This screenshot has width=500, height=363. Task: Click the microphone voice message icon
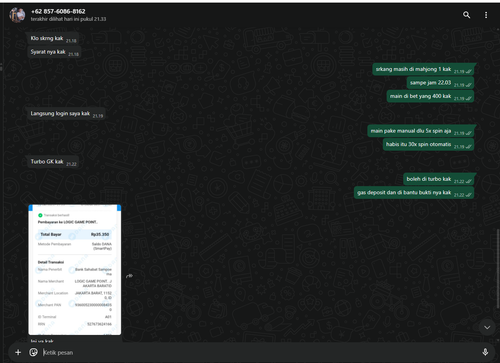(485, 352)
